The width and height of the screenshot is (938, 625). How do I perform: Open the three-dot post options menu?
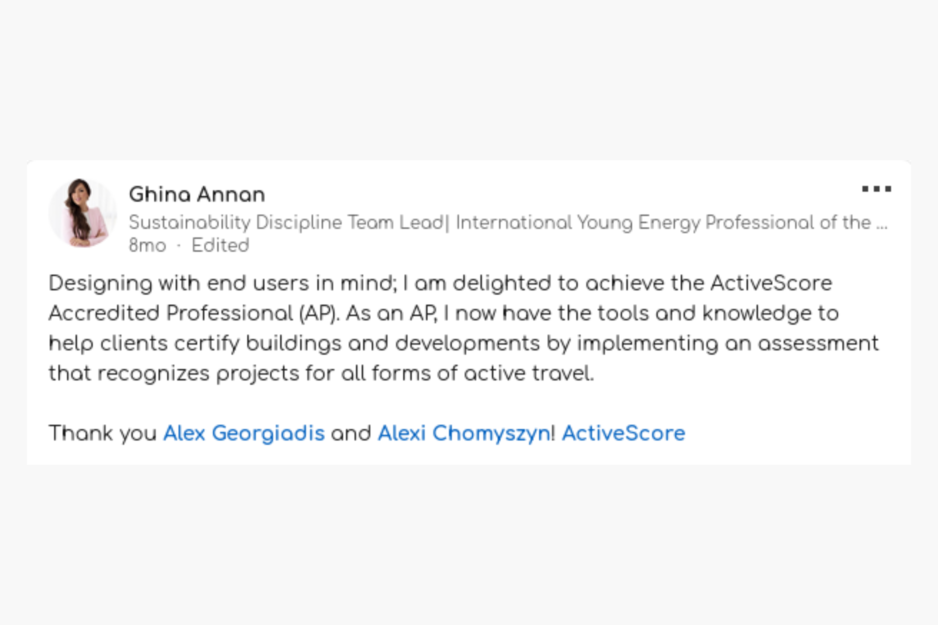[876, 189]
